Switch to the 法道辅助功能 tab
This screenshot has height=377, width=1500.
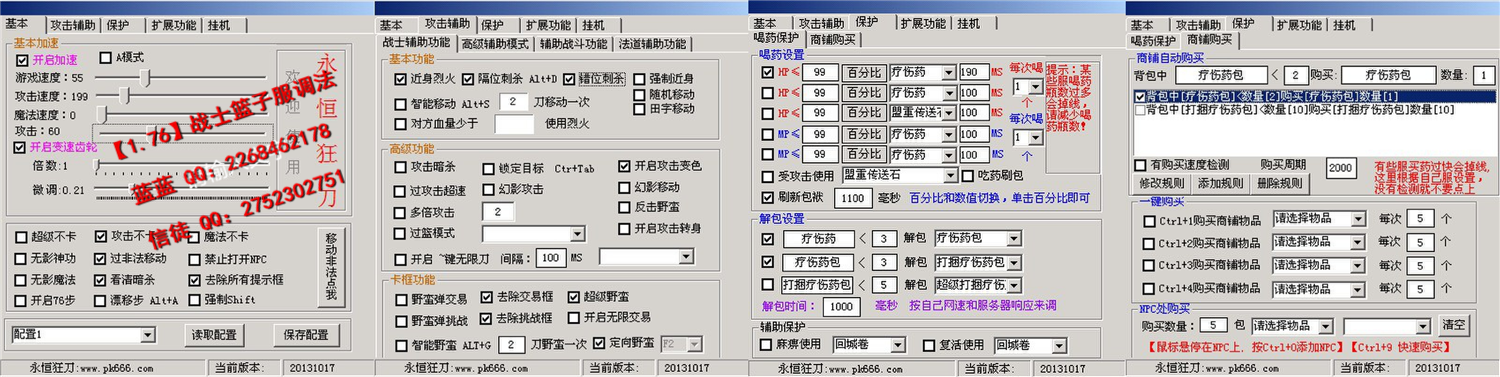point(652,44)
